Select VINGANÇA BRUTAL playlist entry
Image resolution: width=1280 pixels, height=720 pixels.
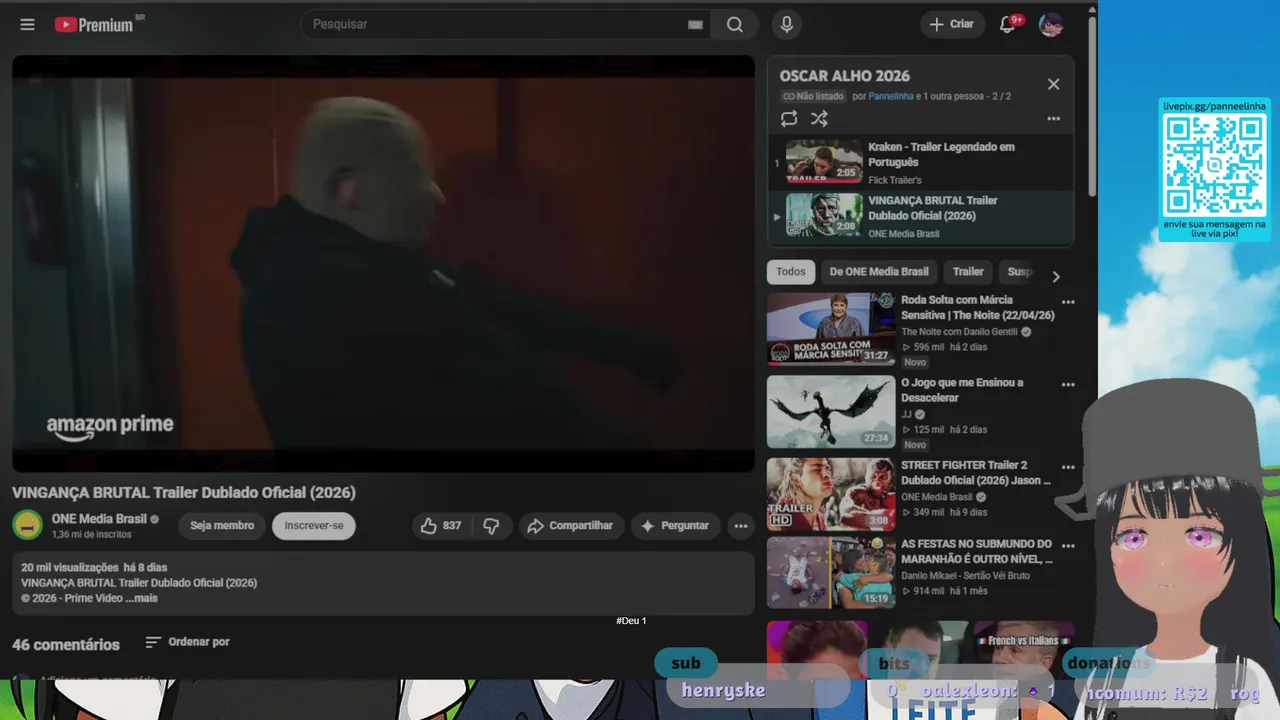pos(920,216)
